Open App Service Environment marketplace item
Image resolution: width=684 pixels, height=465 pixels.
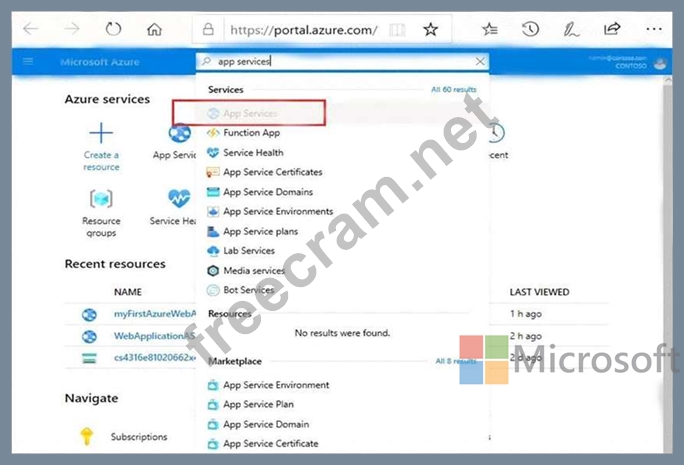[275, 385]
